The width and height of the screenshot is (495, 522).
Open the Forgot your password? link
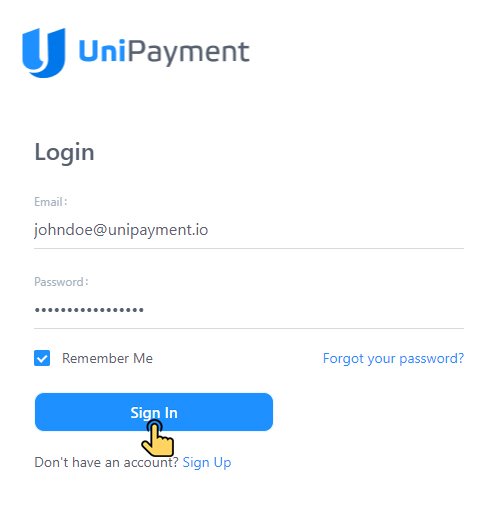[393, 359]
